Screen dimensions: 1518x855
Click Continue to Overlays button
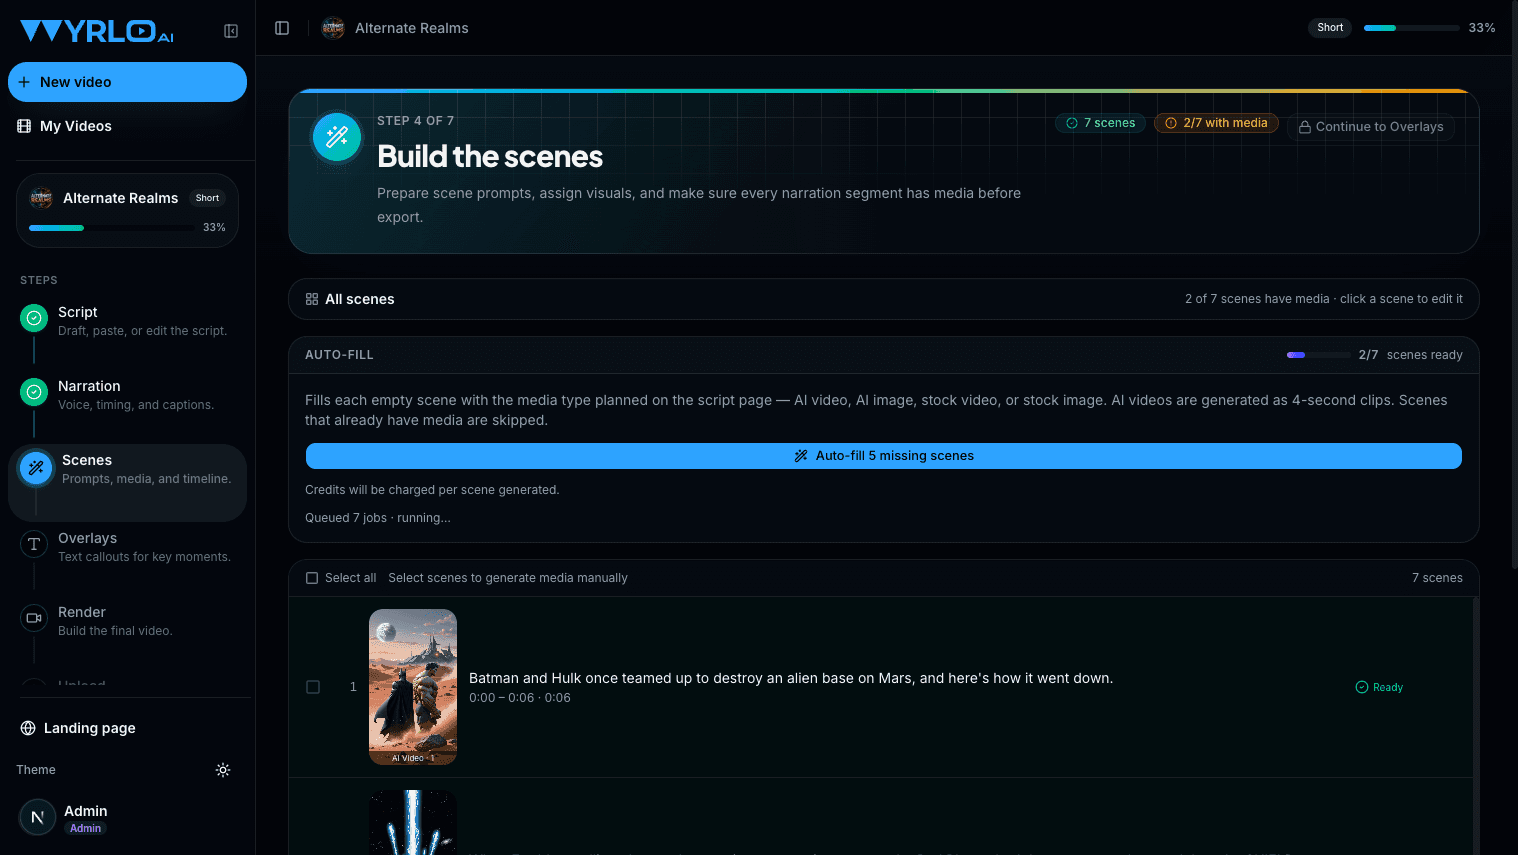coord(1371,127)
